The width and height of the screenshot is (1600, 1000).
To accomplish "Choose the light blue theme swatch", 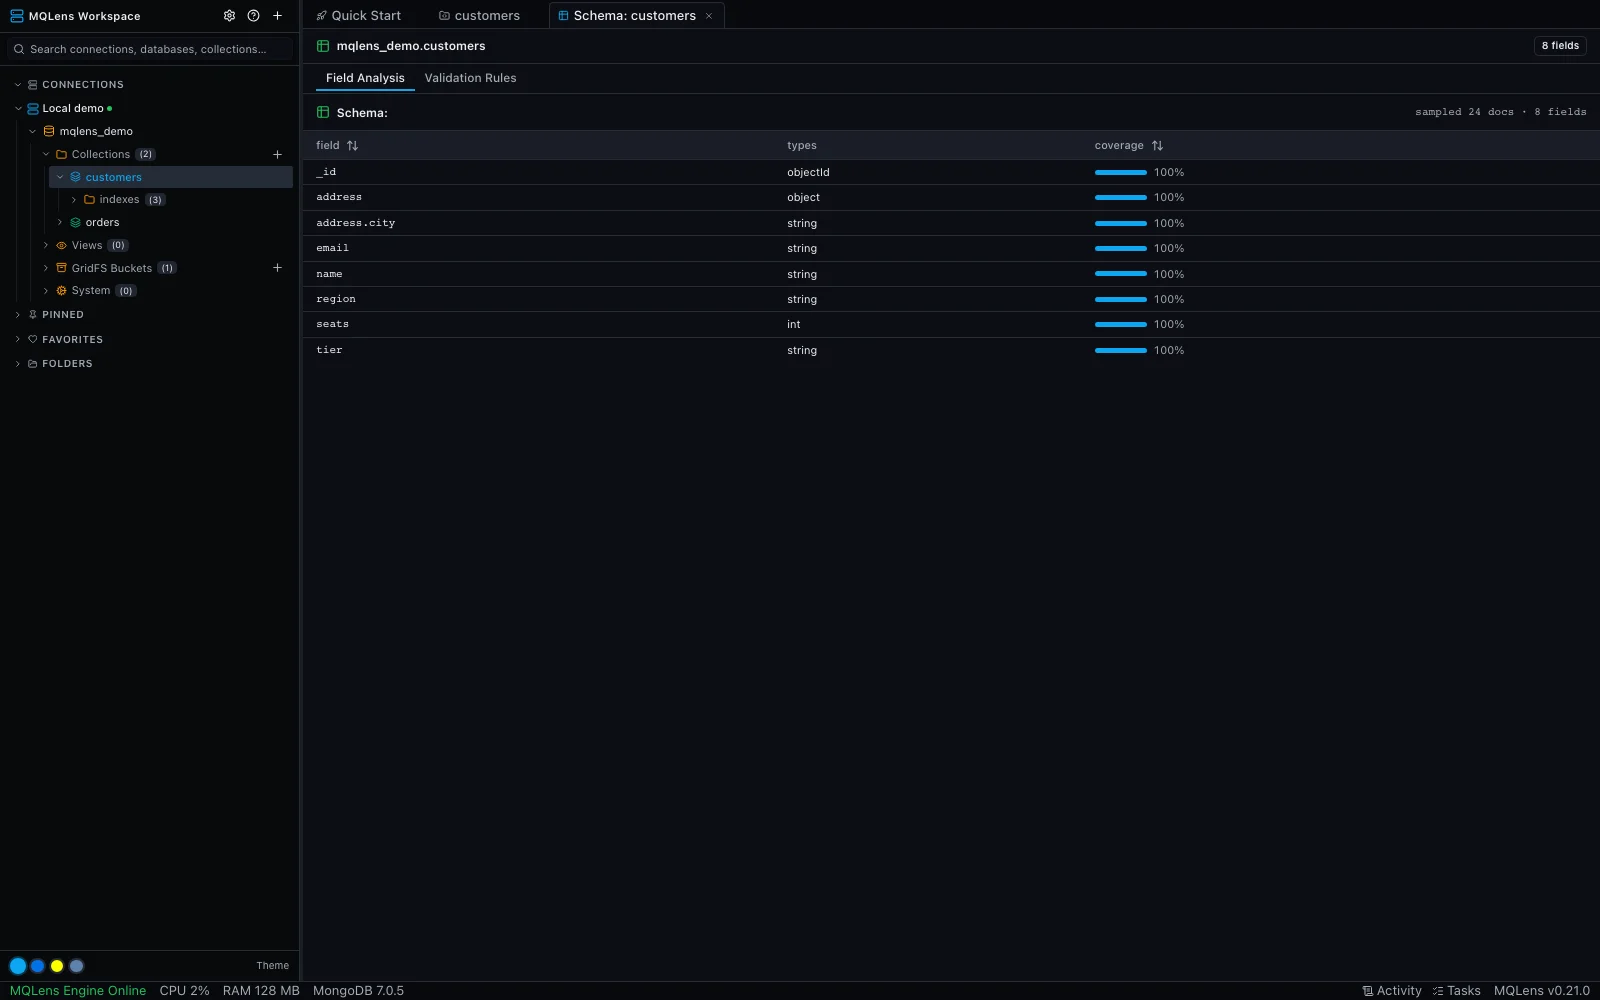I will (x=18, y=966).
